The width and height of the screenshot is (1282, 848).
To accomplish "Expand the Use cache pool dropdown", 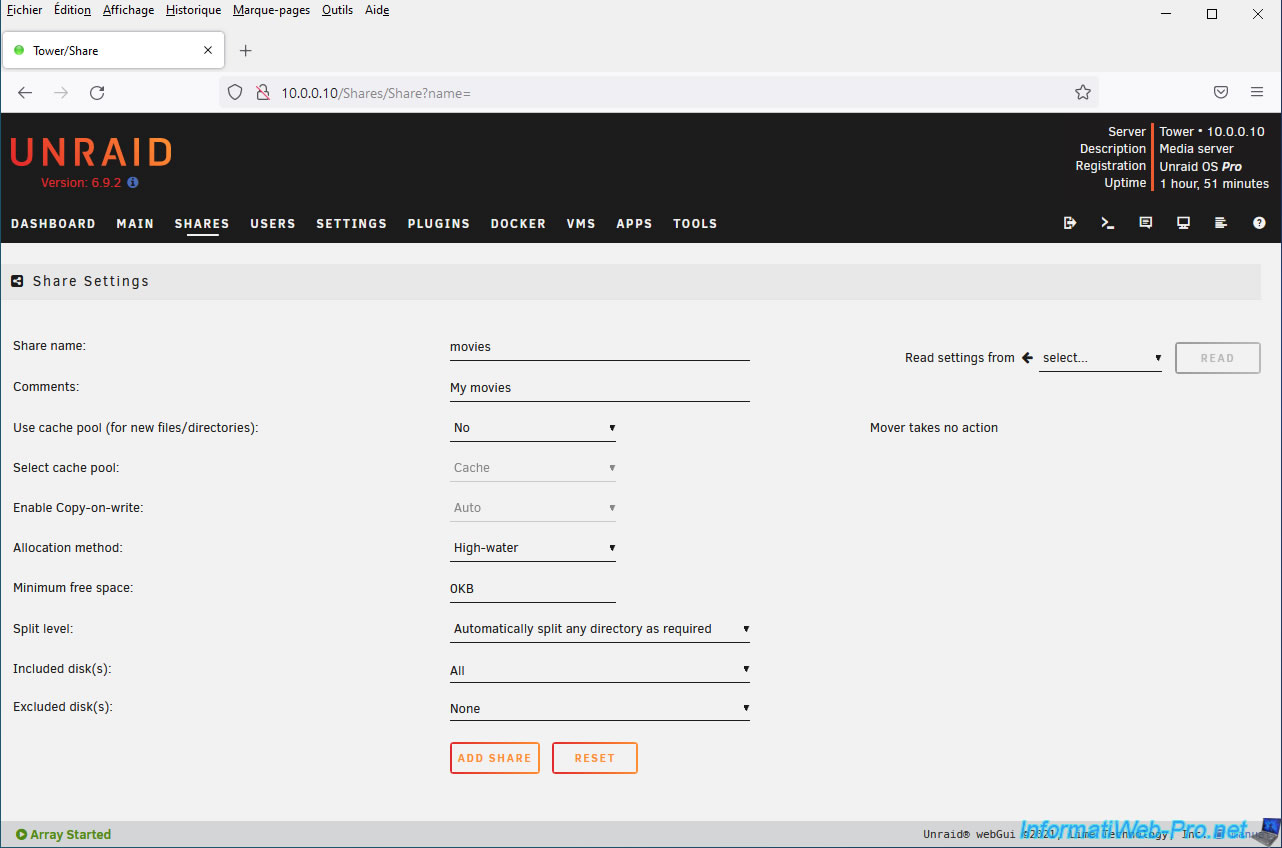I will [x=532, y=428].
